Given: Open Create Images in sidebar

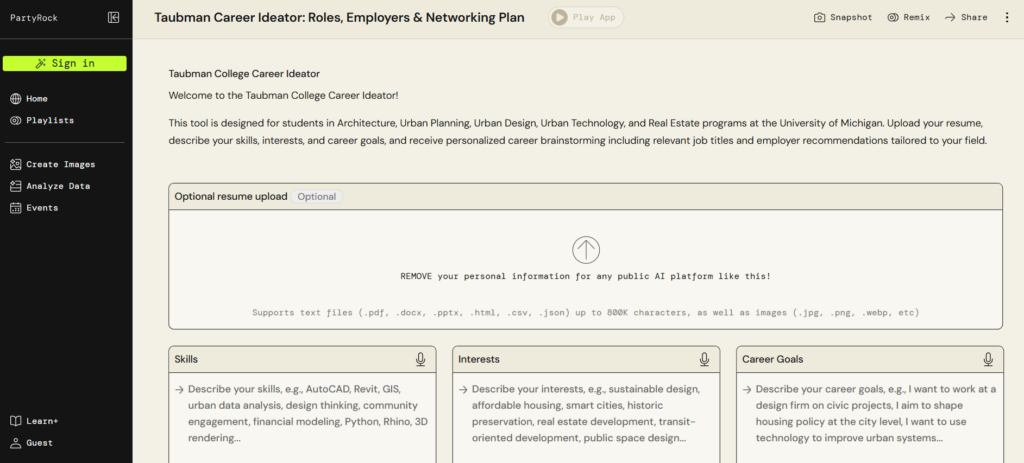Looking at the screenshot, I should 60,164.
